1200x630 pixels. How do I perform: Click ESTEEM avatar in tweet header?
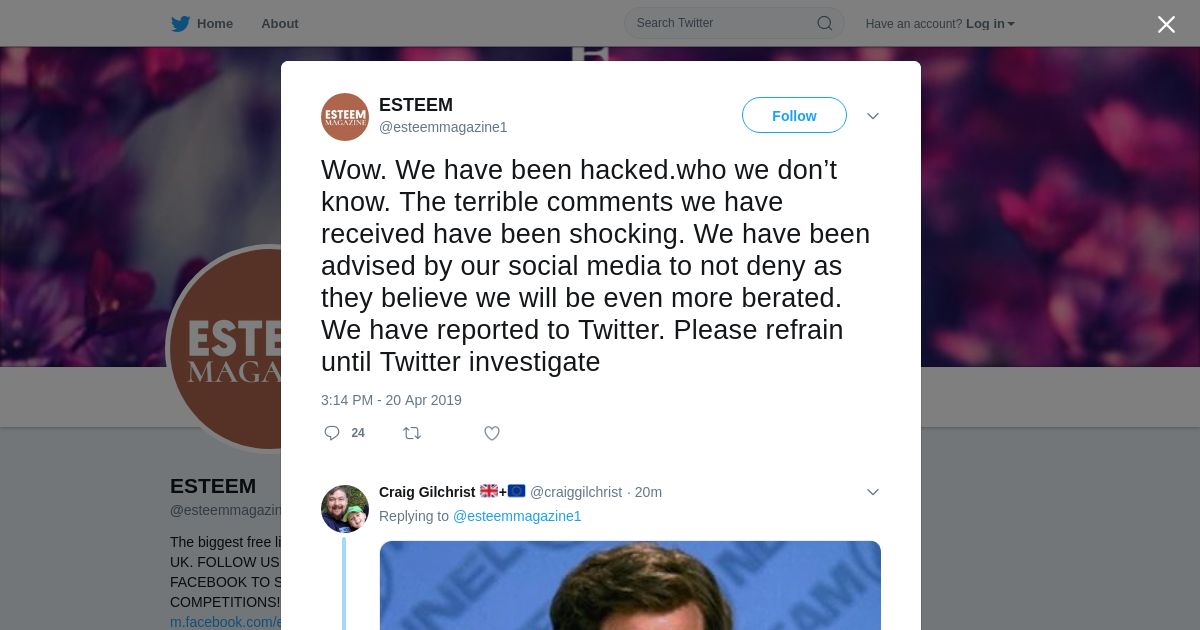click(345, 117)
